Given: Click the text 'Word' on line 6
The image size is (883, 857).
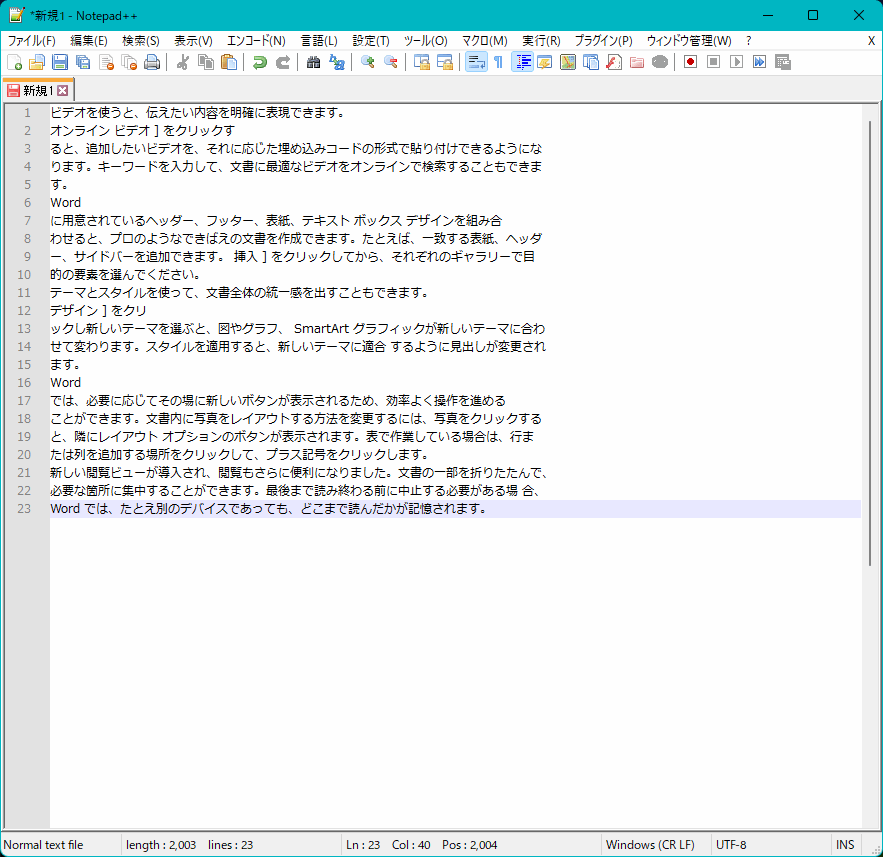Looking at the screenshot, I should 65,203.
